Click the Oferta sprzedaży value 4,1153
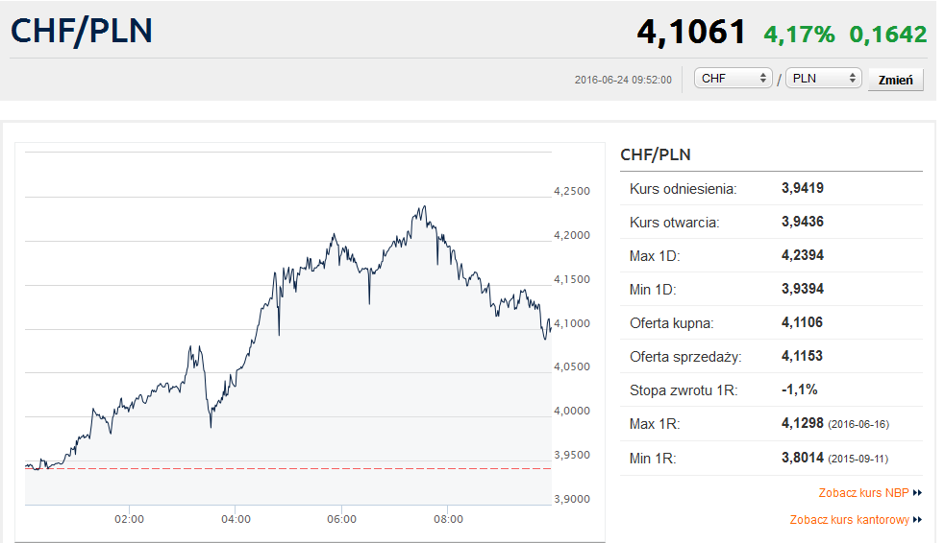 (802, 356)
